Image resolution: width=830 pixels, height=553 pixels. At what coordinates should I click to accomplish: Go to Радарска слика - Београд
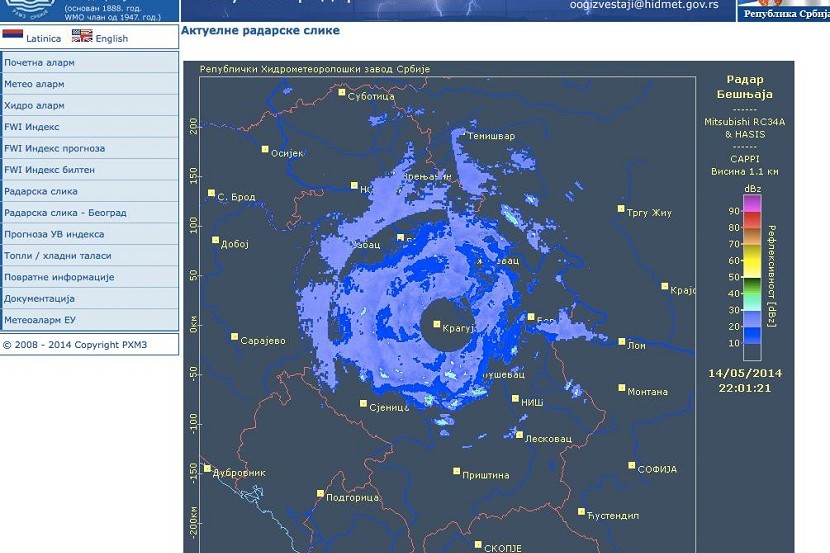(x=66, y=213)
